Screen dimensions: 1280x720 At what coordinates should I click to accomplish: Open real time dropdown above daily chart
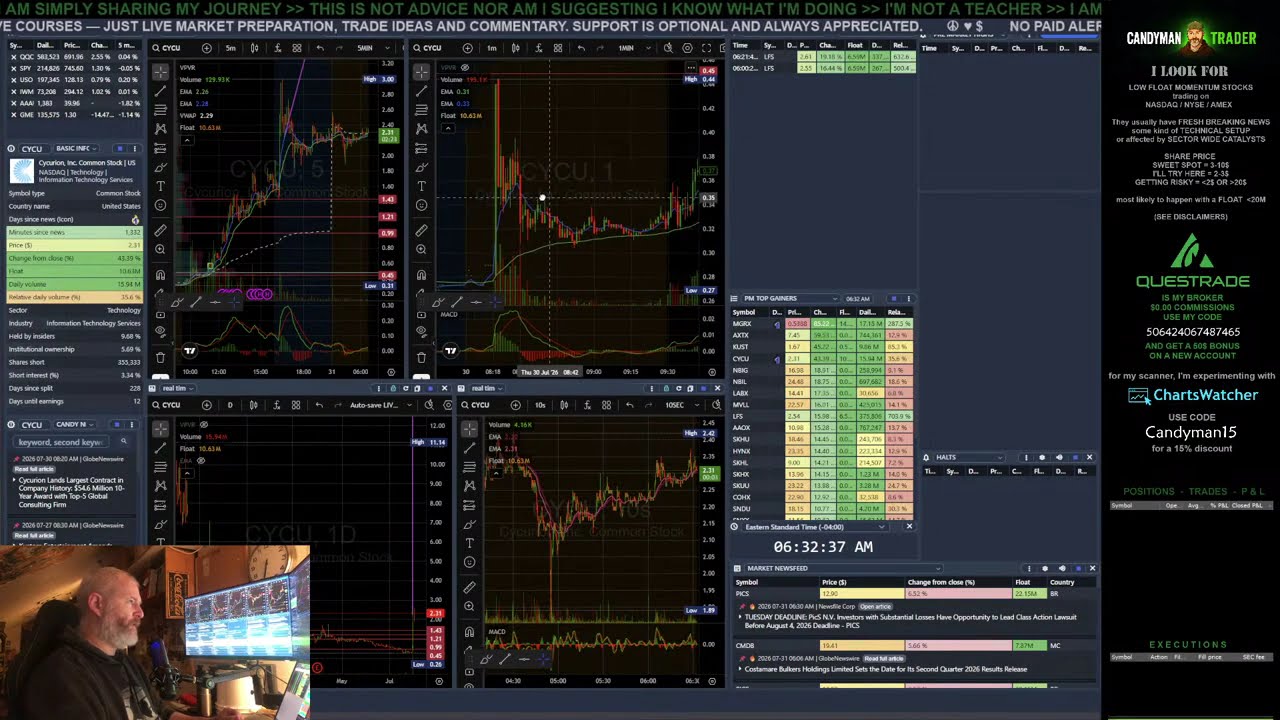tap(178, 388)
